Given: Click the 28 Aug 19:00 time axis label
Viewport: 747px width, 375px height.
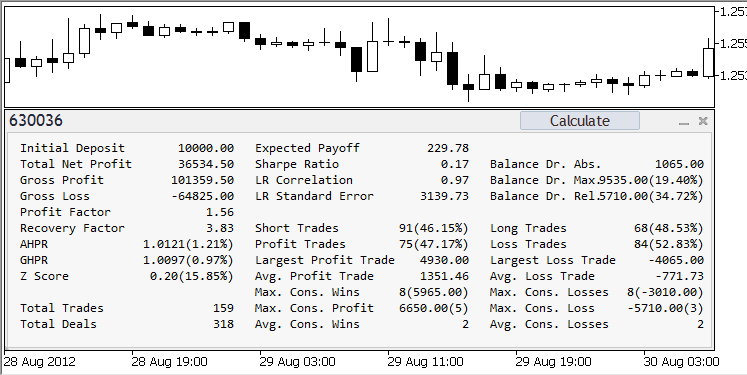Looking at the screenshot, I should pos(169,362).
